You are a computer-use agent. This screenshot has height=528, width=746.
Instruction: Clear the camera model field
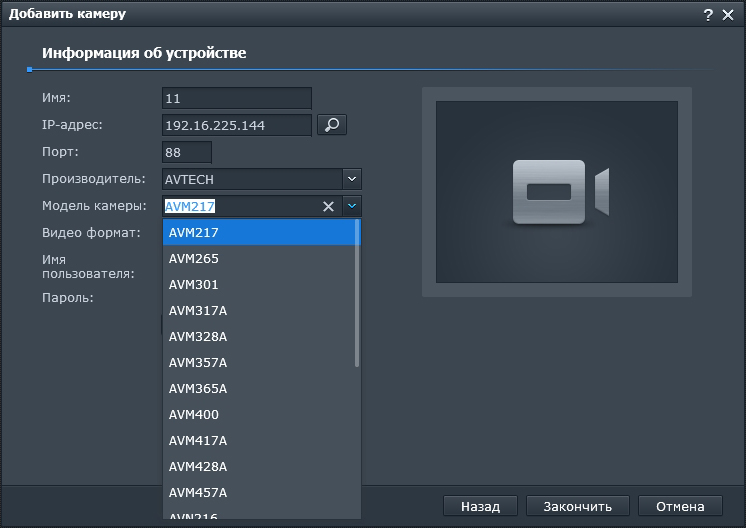328,206
